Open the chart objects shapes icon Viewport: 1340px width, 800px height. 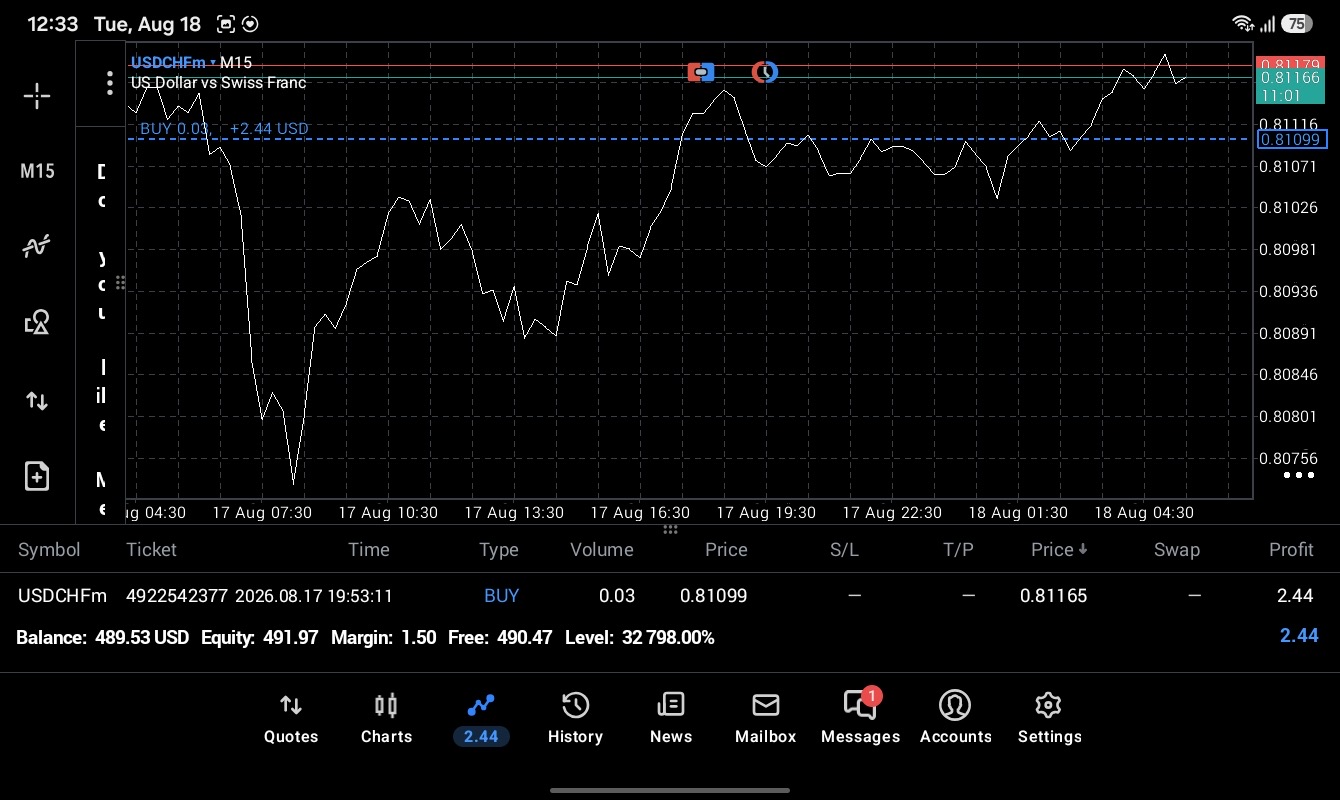click(x=37, y=322)
